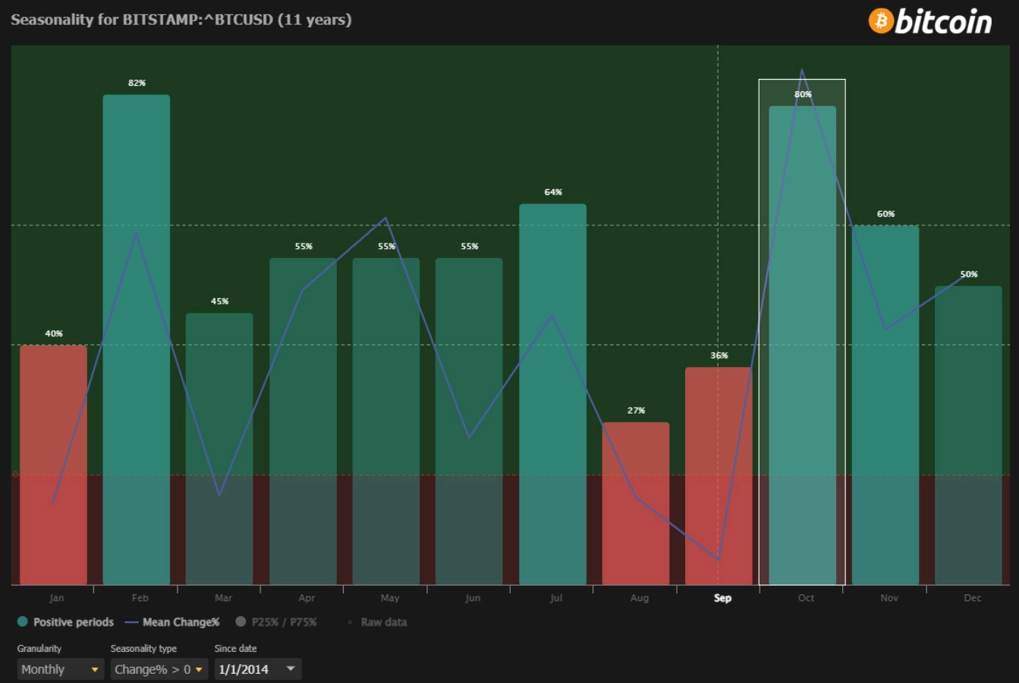Toggle the Mean Change% line legend
This screenshot has width=1019, height=683.
tap(172, 622)
